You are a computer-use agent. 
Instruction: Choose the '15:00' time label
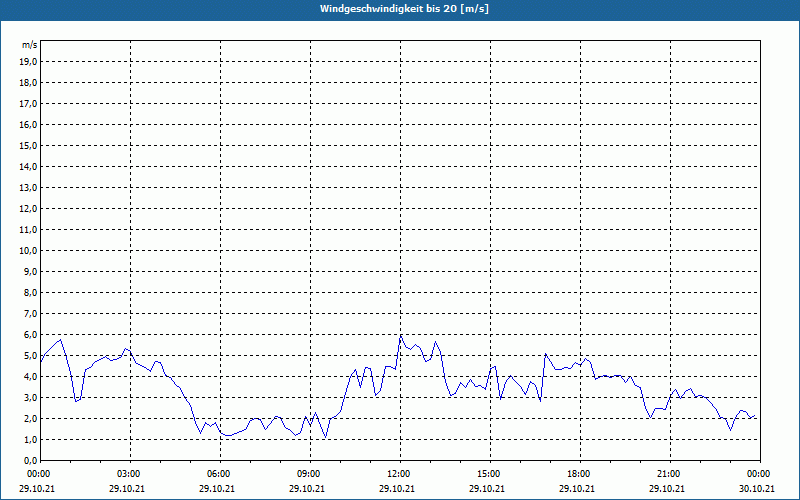(490, 474)
